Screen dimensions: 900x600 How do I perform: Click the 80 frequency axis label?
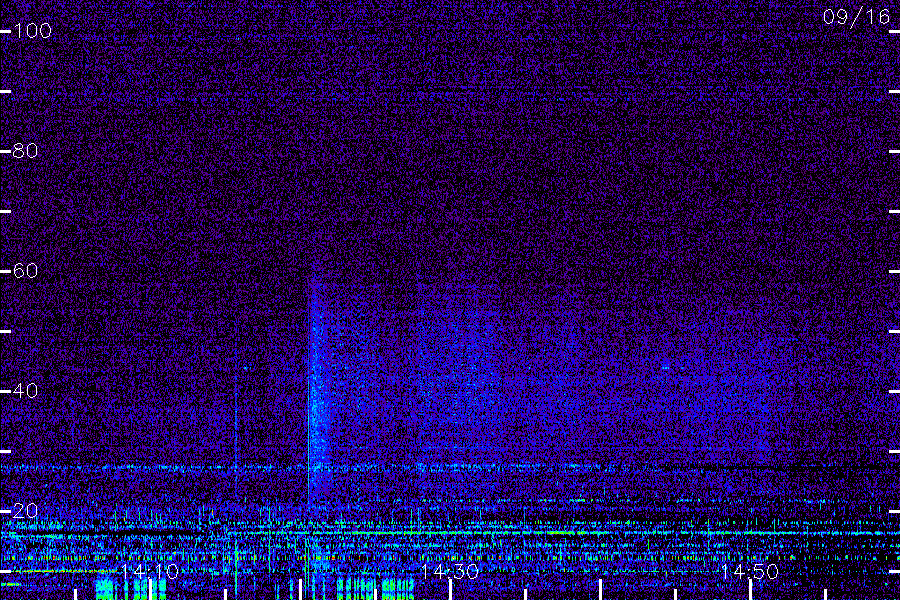(26, 150)
